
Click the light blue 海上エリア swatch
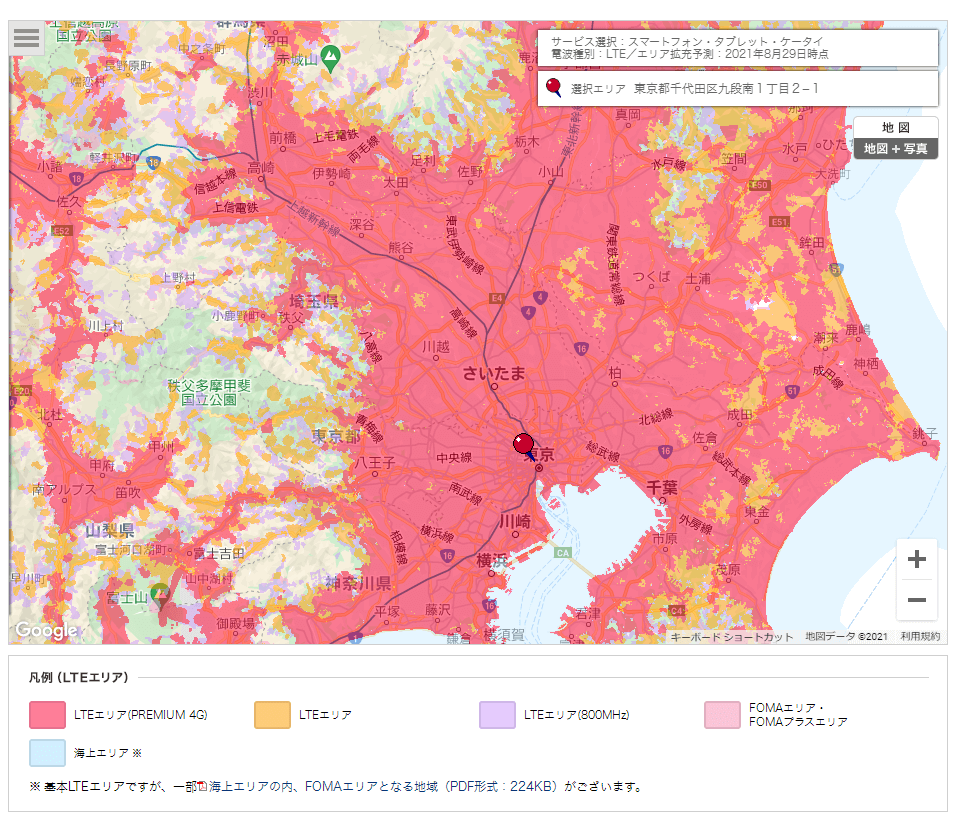[47, 753]
